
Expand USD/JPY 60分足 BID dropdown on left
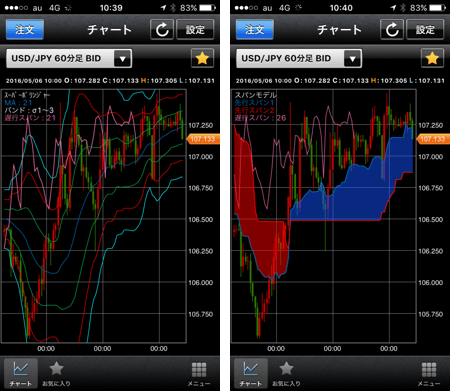69,59
